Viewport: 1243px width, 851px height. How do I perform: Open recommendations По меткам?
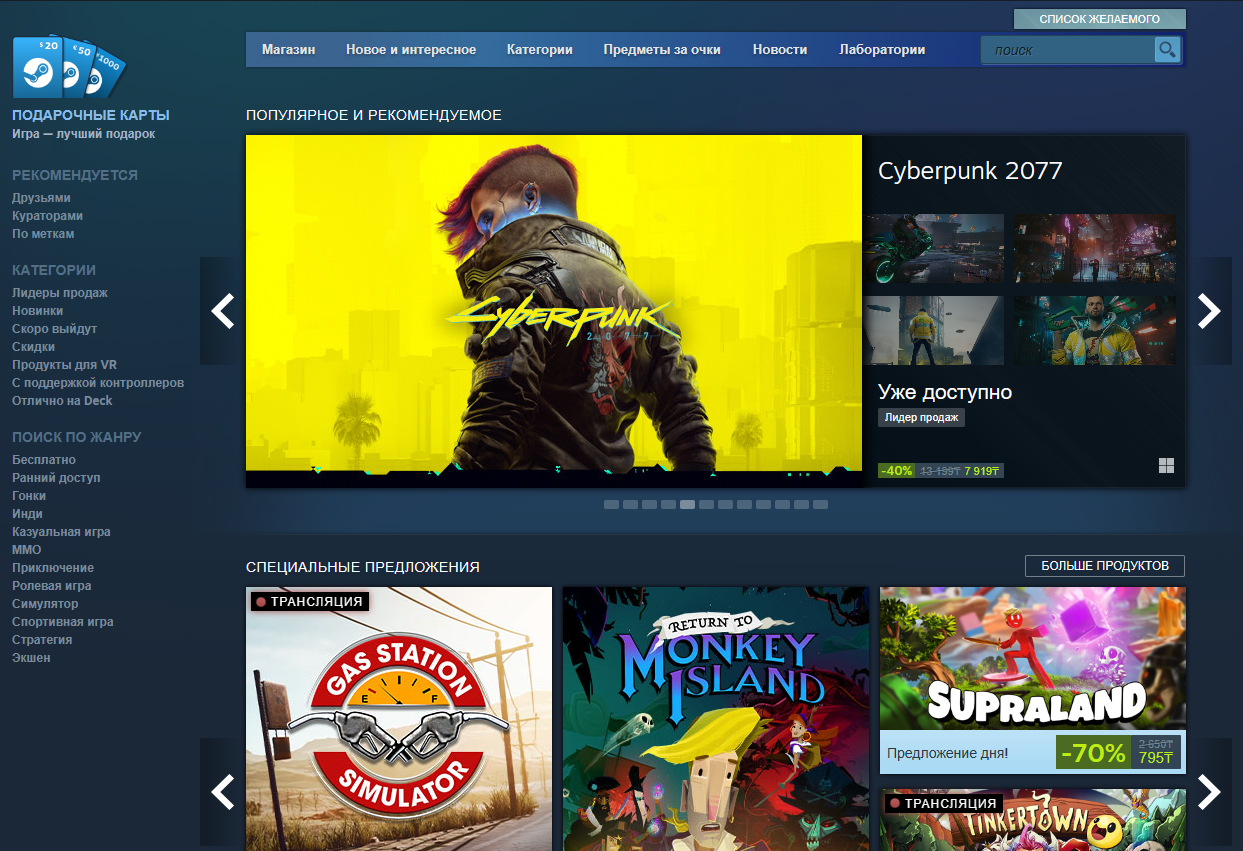click(43, 234)
